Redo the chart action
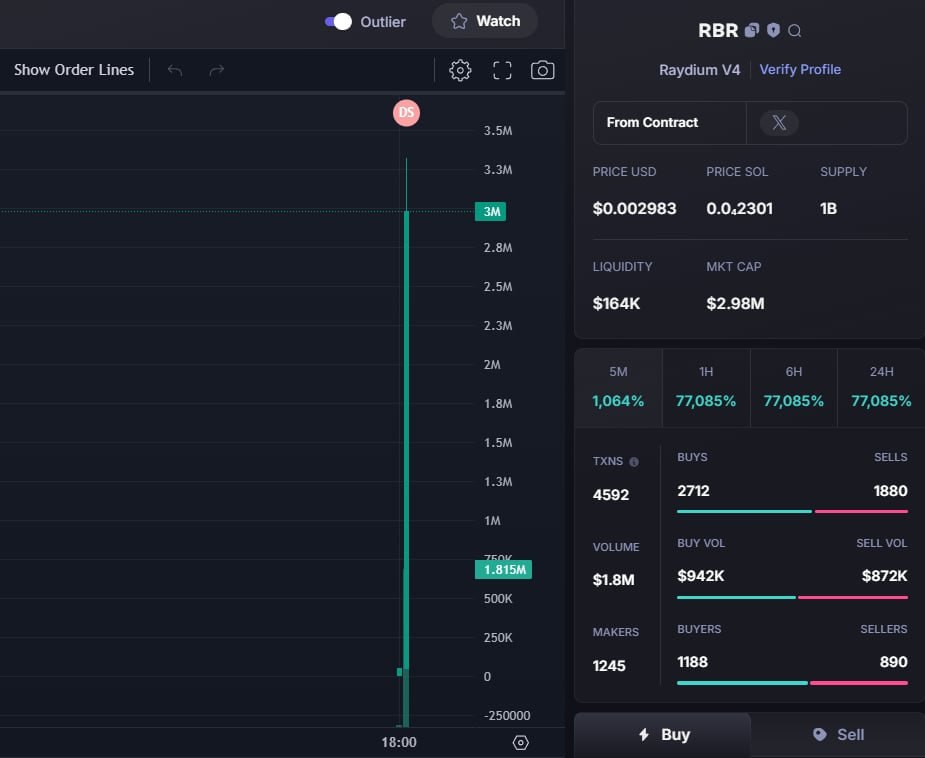The image size is (925, 758). (x=217, y=70)
